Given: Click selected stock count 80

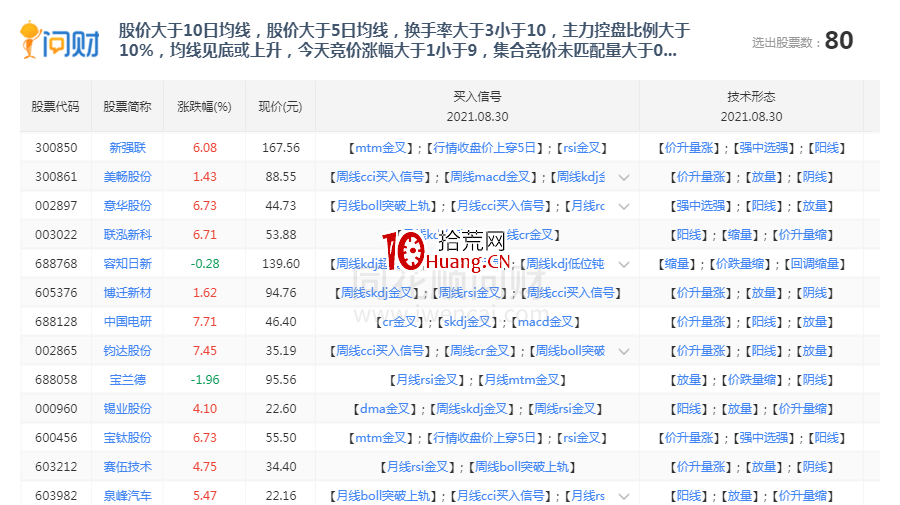Looking at the screenshot, I should [839, 40].
